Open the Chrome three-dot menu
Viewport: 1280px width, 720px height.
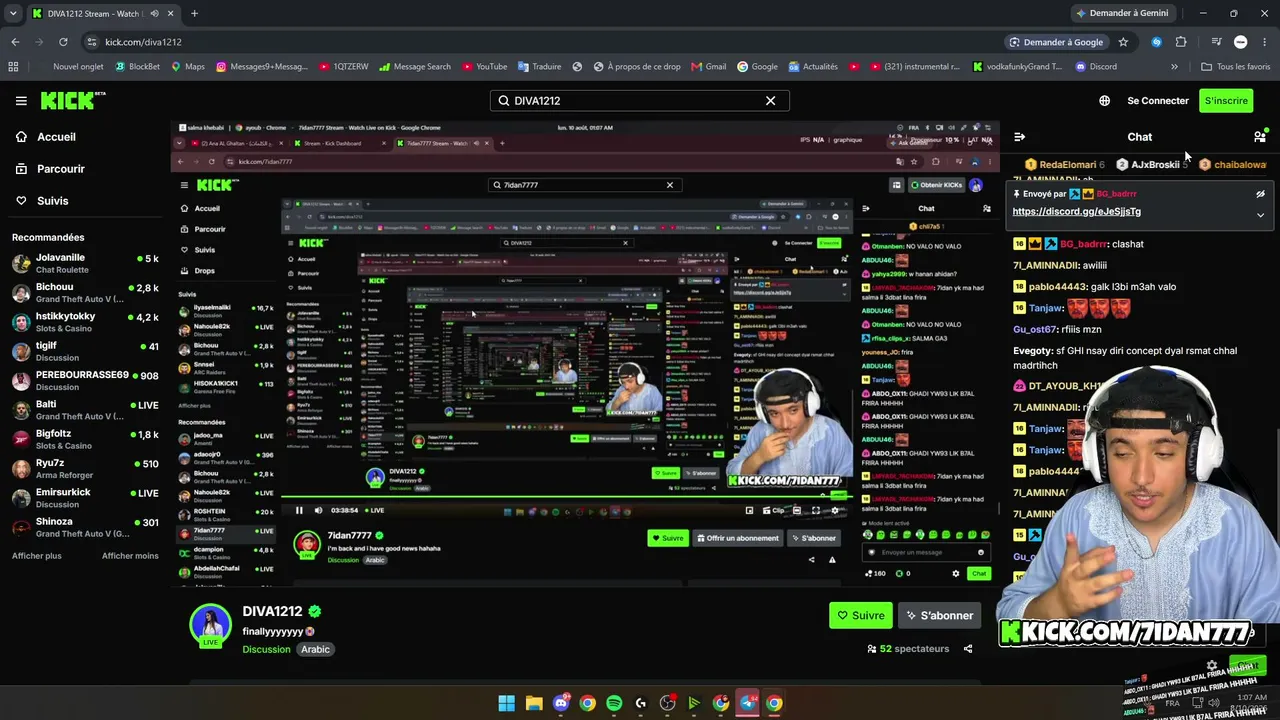[x=1265, y=42]
